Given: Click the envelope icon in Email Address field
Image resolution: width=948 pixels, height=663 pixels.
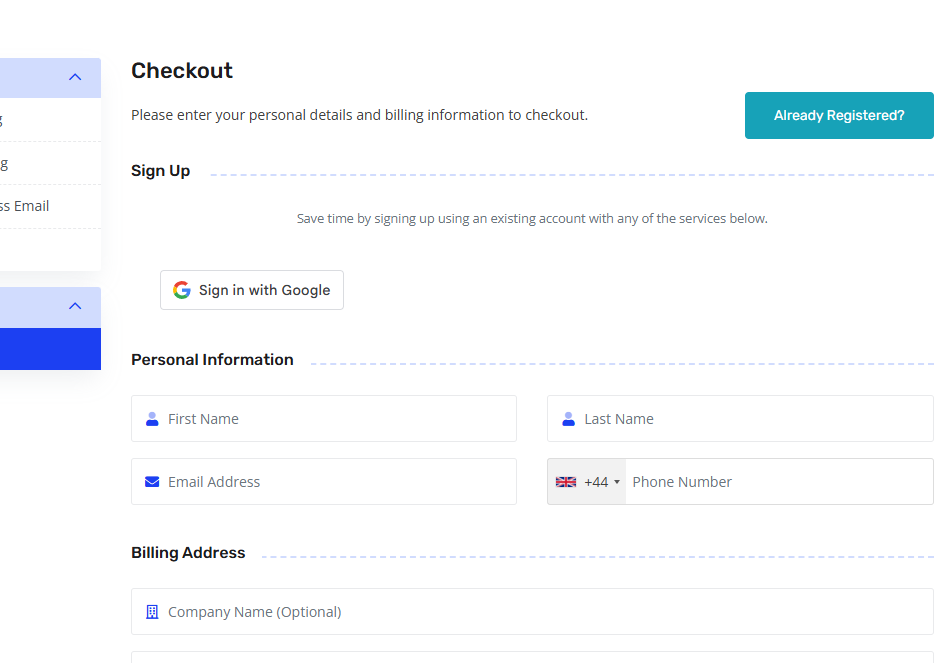Looking at the screenshot, I should click(x=152, y=482).
